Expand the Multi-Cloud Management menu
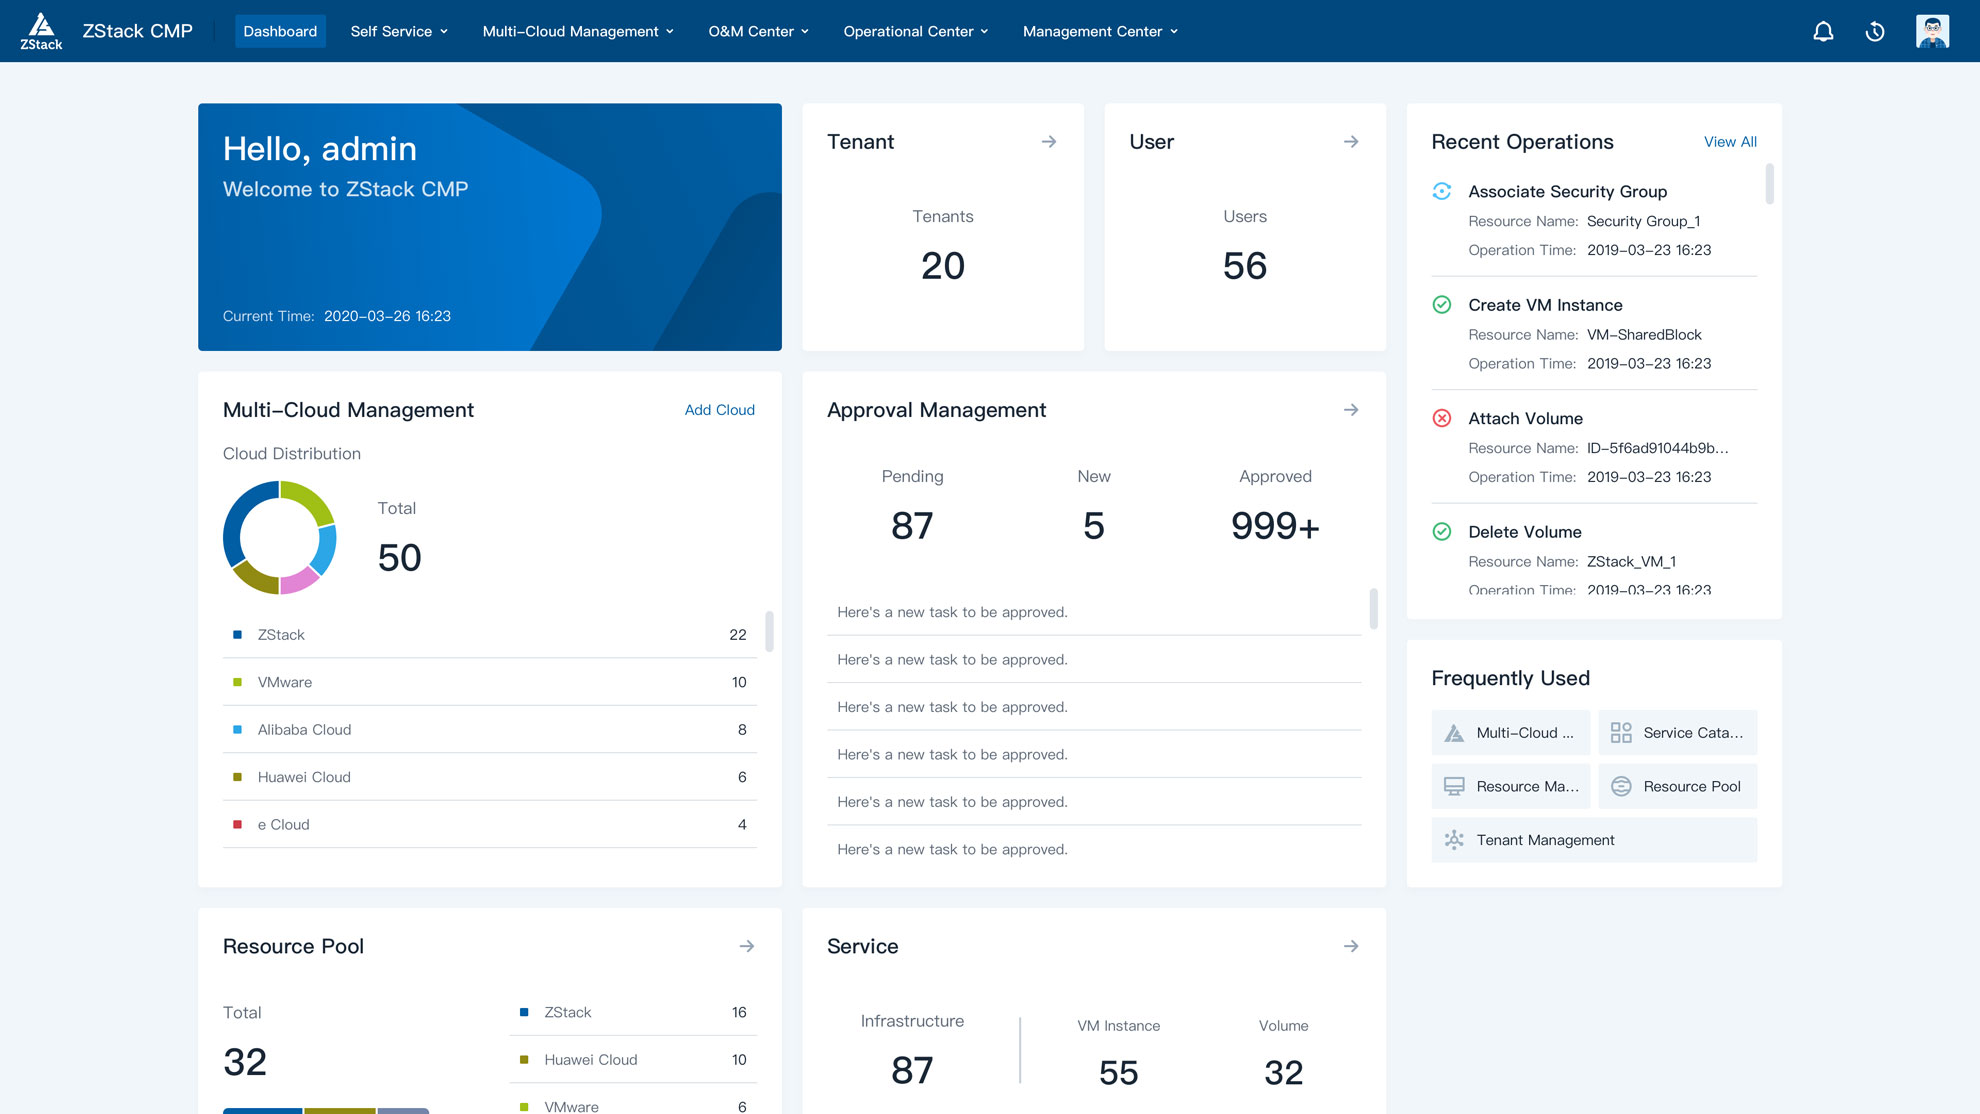Viewport: 1980px width, 1114px height. point(578,31)
